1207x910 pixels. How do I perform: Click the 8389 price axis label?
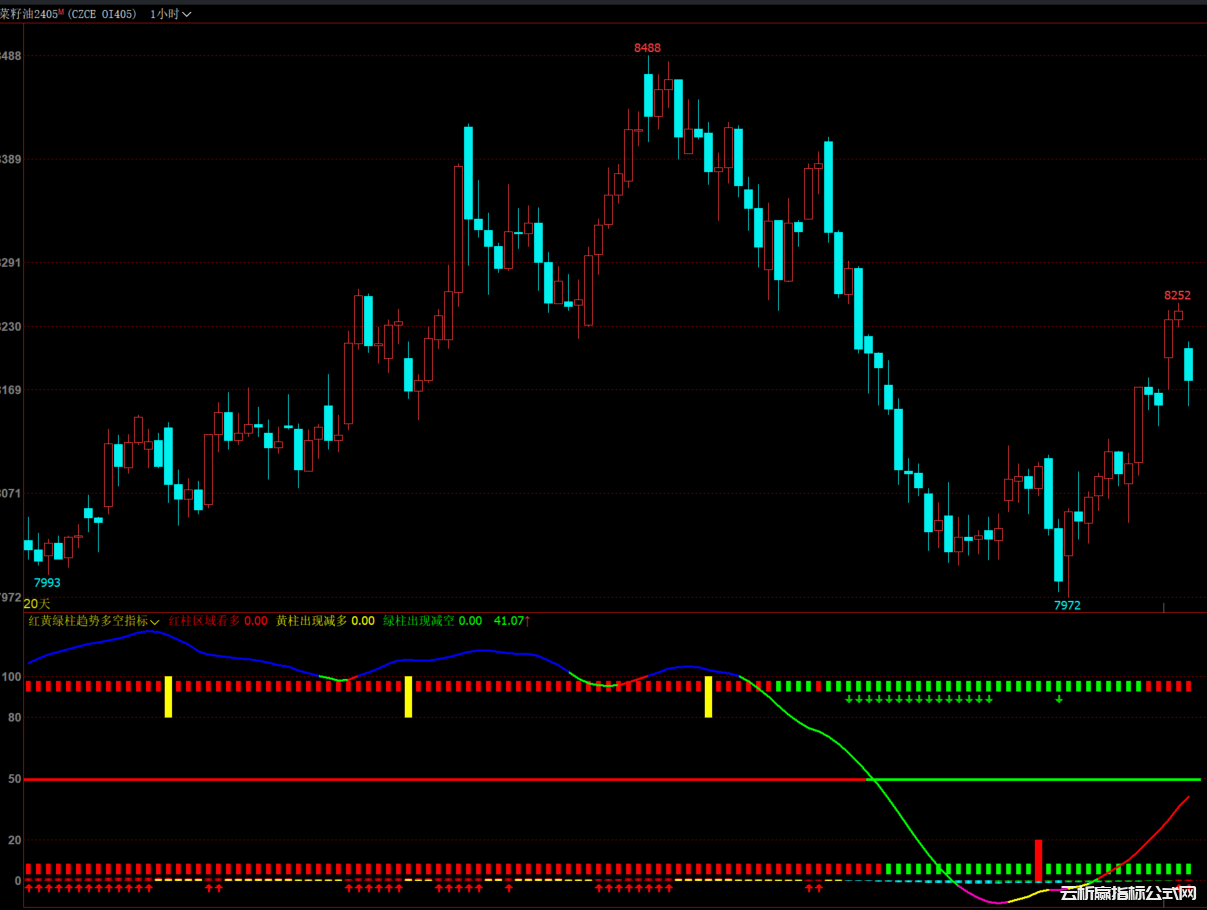pyautogui.click(x=11, y=159)
